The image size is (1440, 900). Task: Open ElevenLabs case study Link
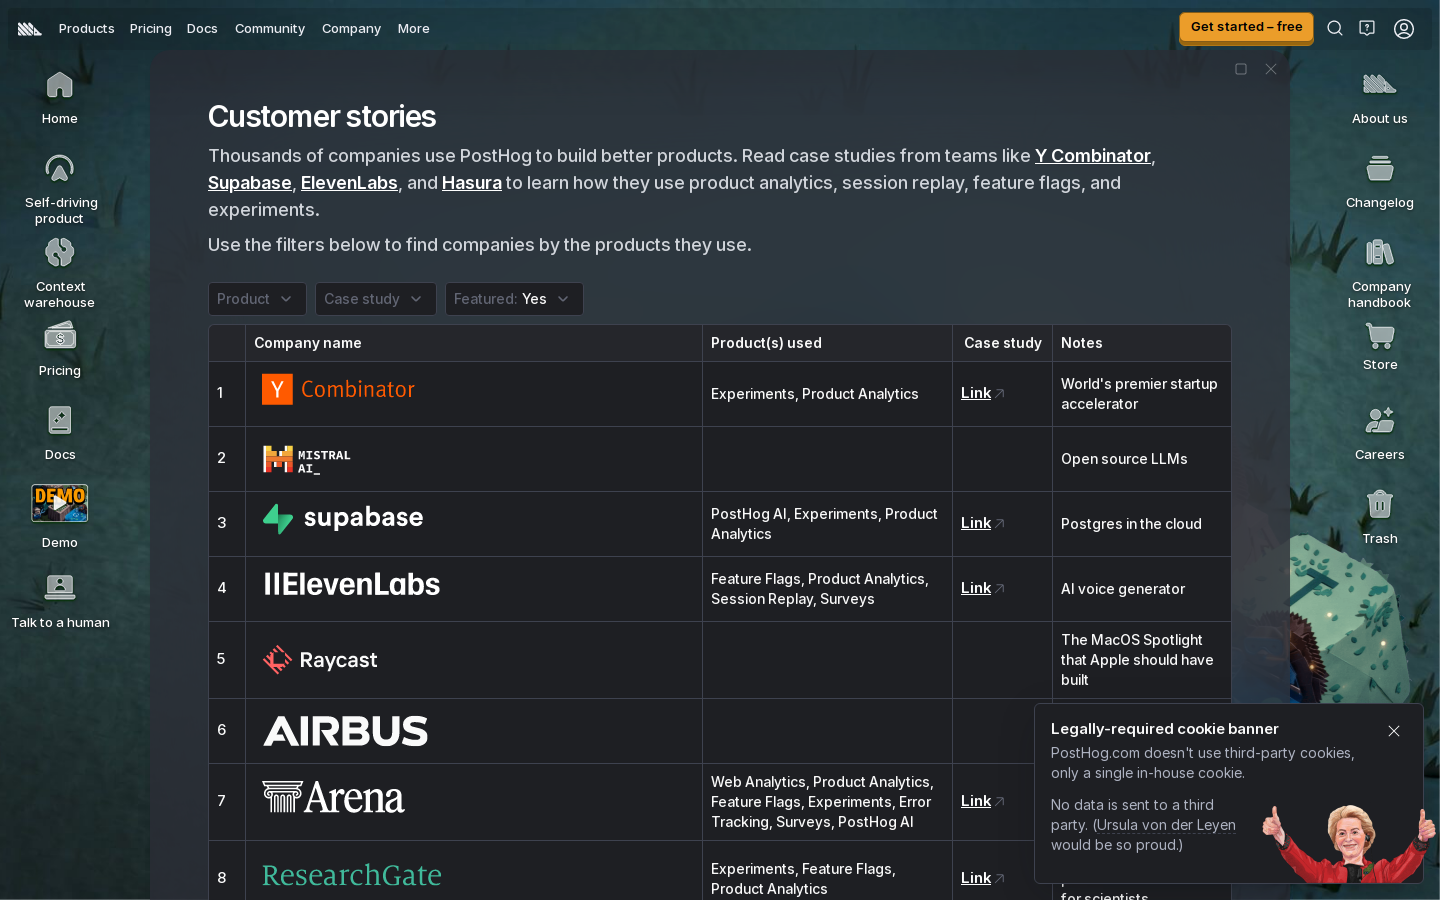coord(983,588)
